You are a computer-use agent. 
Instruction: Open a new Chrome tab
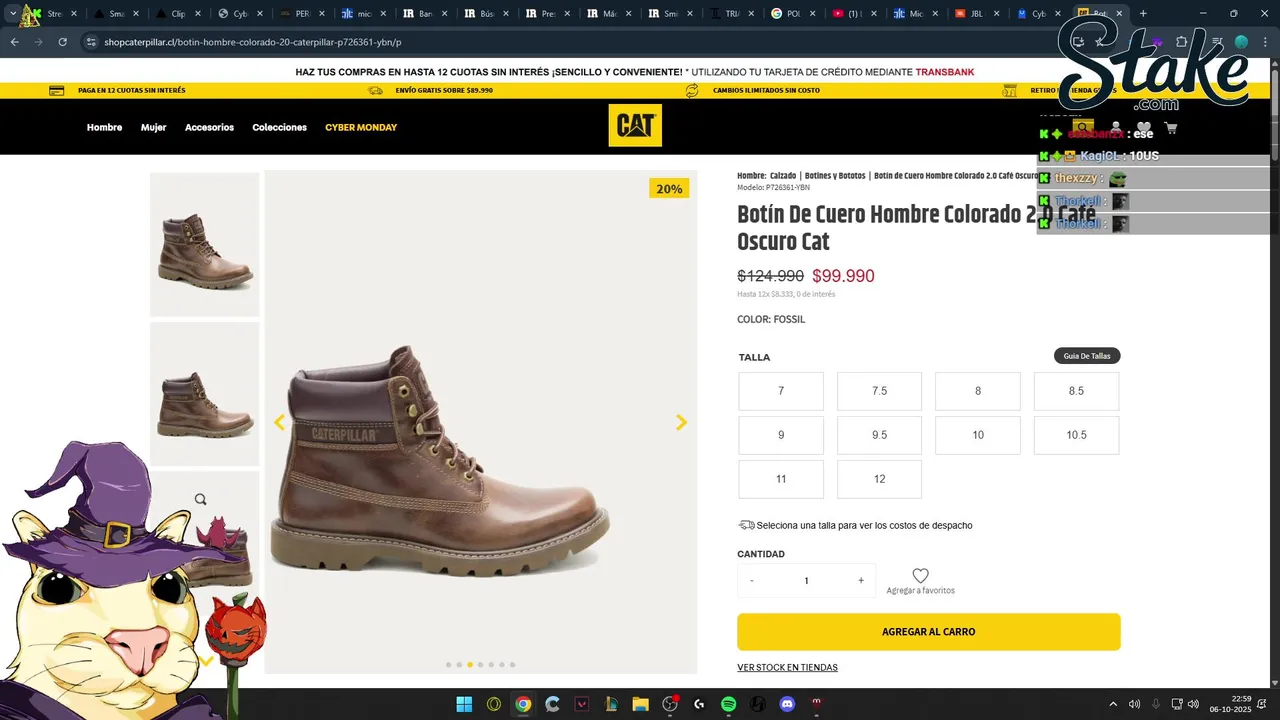click(1143, 14)
